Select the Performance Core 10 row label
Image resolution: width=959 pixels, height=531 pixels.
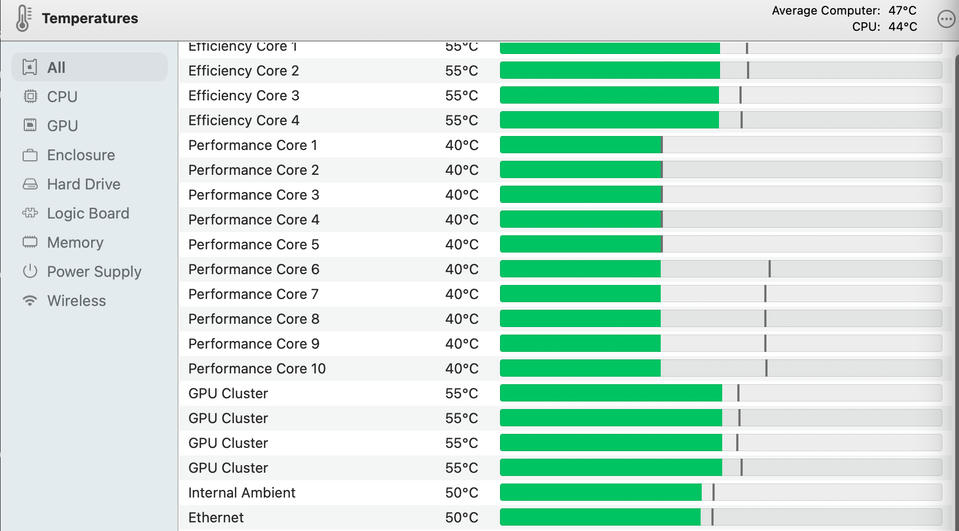tap(257, 369)
